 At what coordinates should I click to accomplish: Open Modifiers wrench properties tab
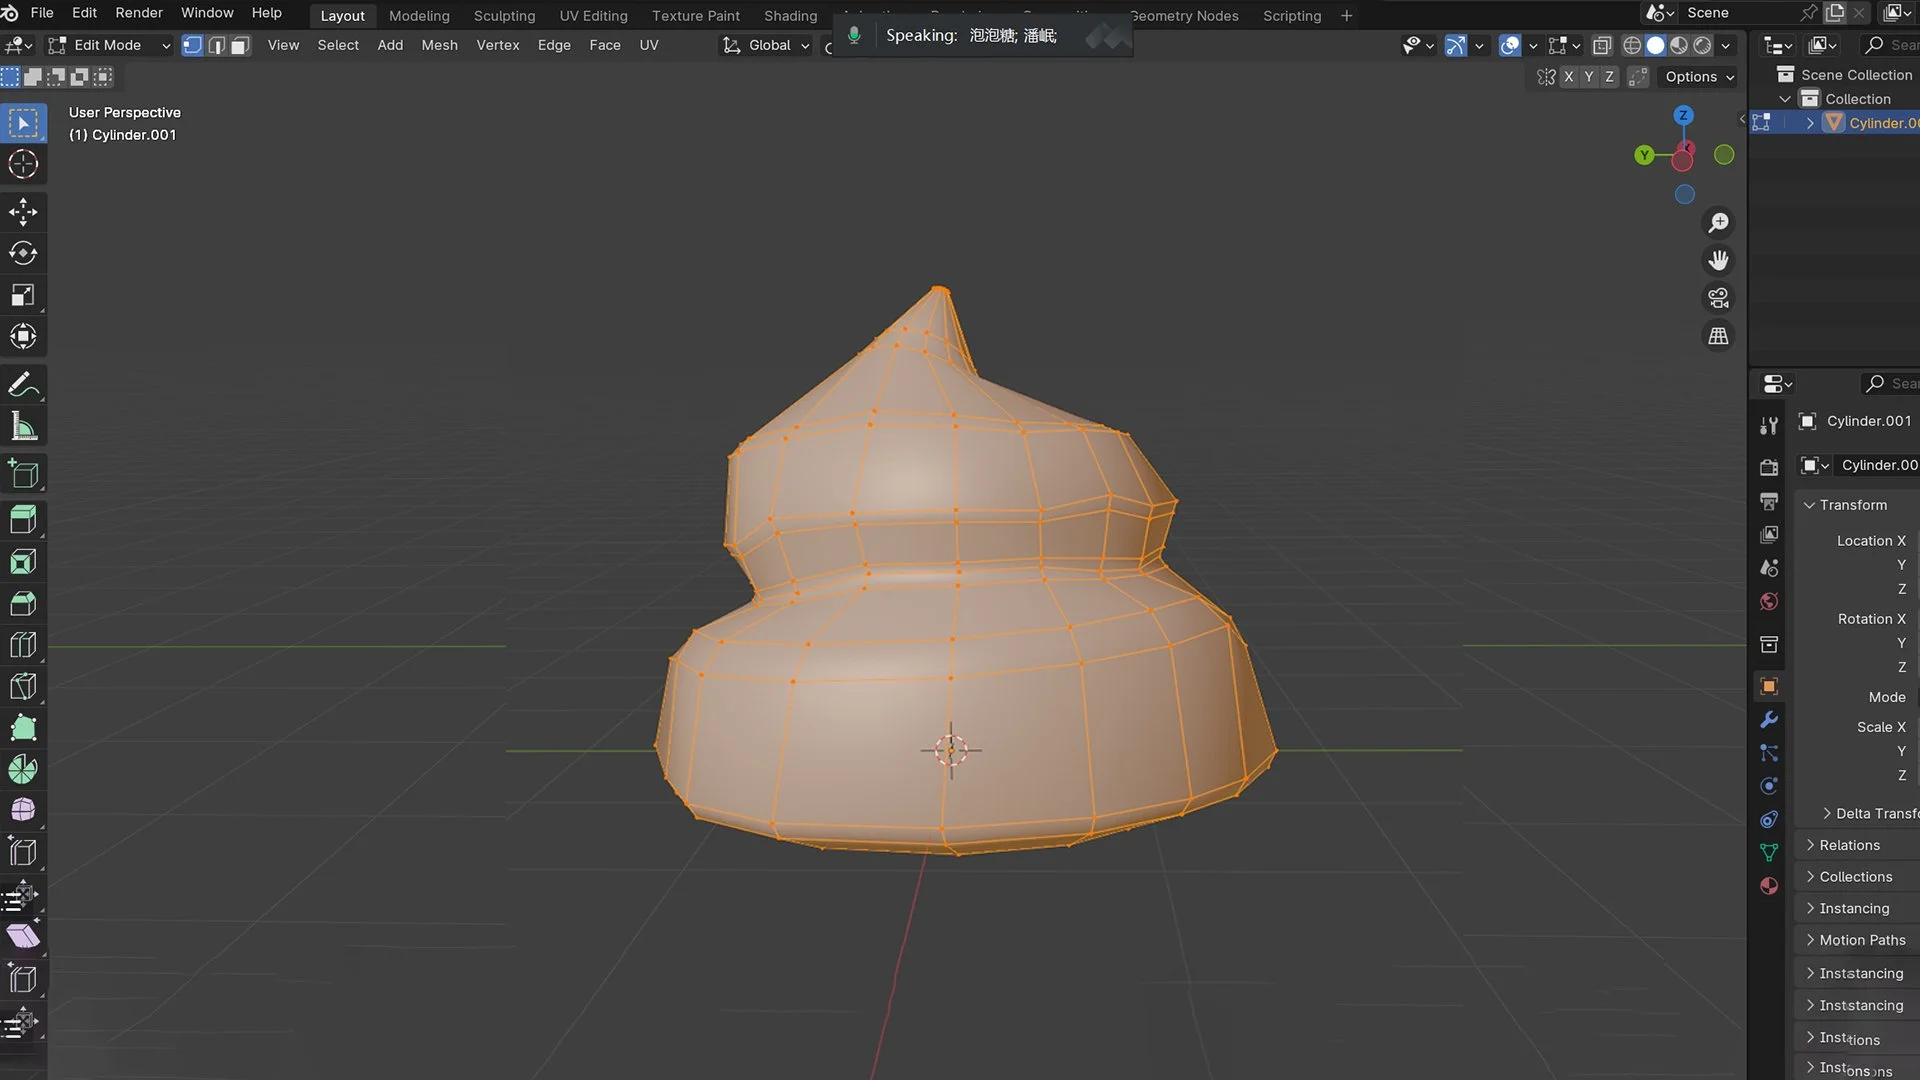[1769, 720]
